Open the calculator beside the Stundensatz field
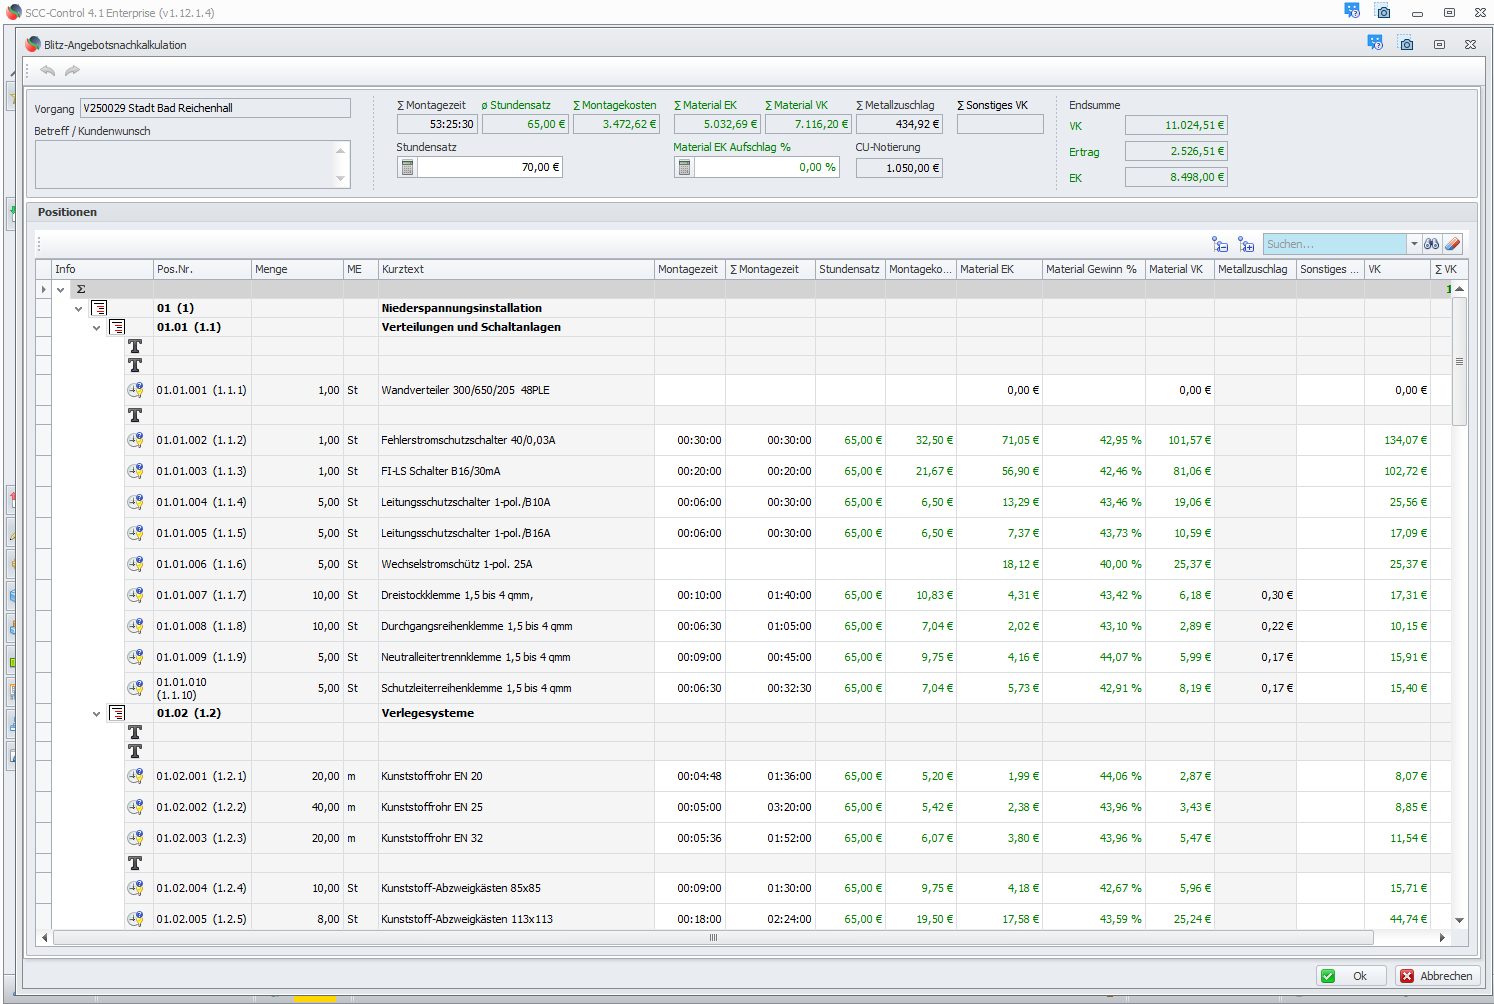Viewport: 1494px width, 1004px height. coord(407,168)
